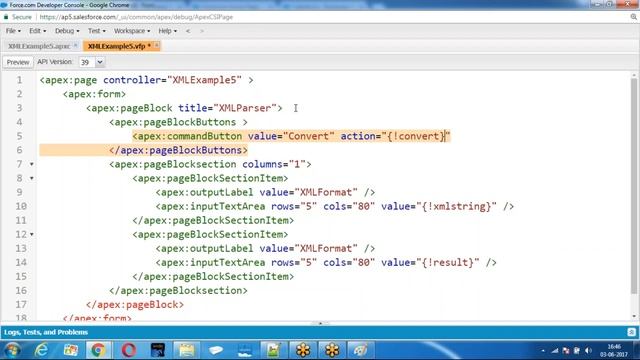Screen dimensions: 640x360
Task: Go forward with the right arrow
Action: [x=202, y=31]
